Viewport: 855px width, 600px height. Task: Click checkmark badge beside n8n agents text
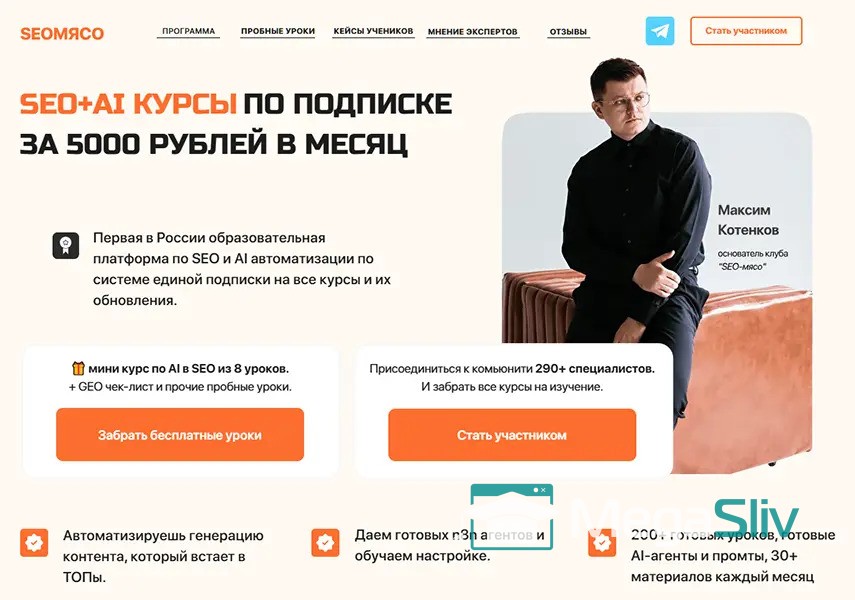point(325,543)
